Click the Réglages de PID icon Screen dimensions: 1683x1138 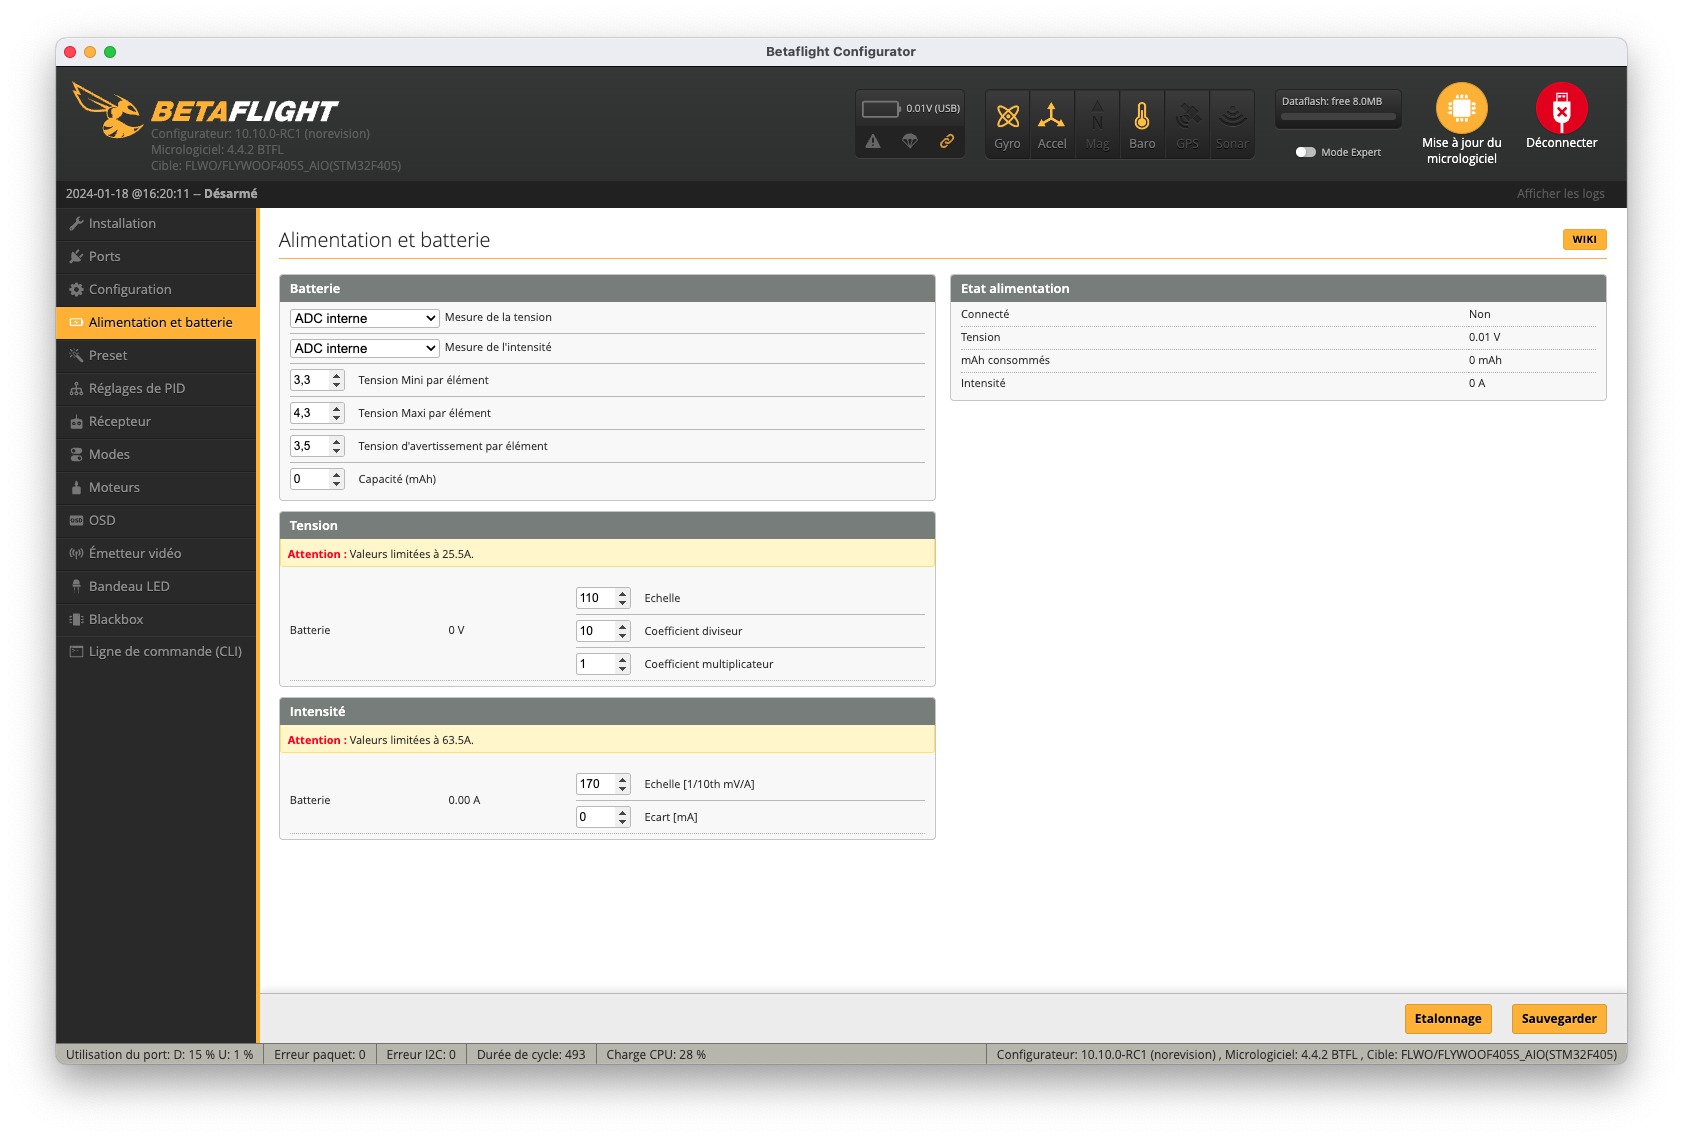pyautogui.click(x=76, y=388)
